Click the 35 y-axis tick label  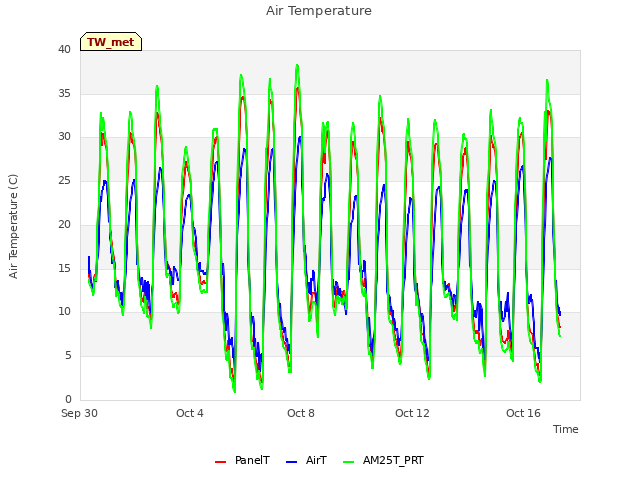pos(64,93)
